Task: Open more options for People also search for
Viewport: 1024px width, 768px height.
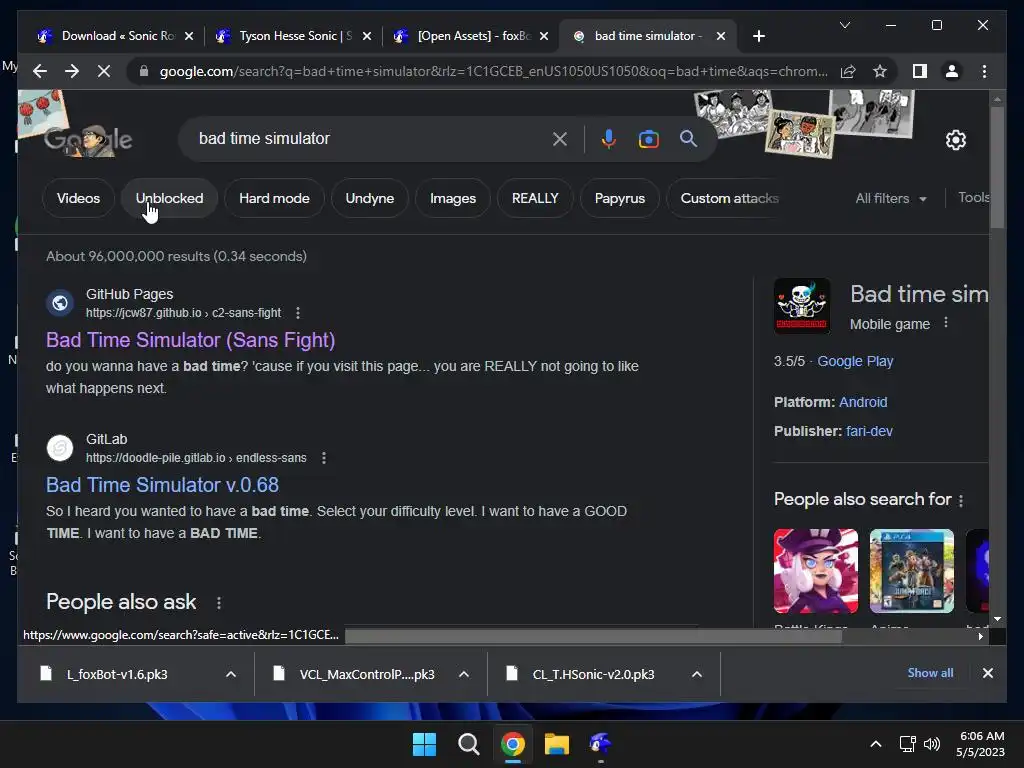Action: coord(961,501)
